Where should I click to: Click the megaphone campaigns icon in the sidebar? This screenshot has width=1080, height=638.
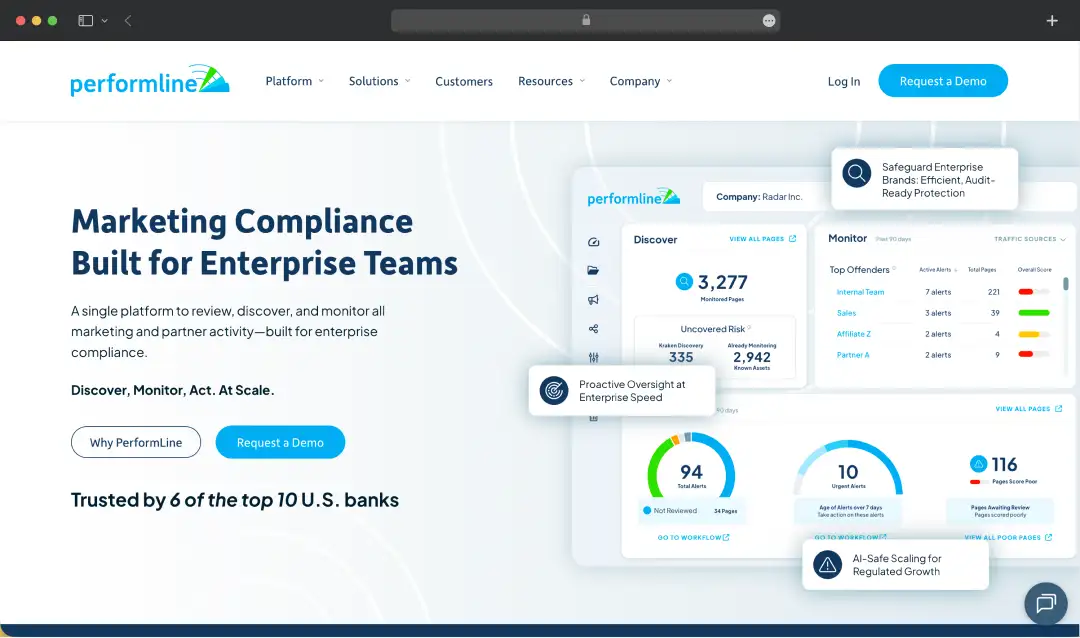click(x=593, y=299)
